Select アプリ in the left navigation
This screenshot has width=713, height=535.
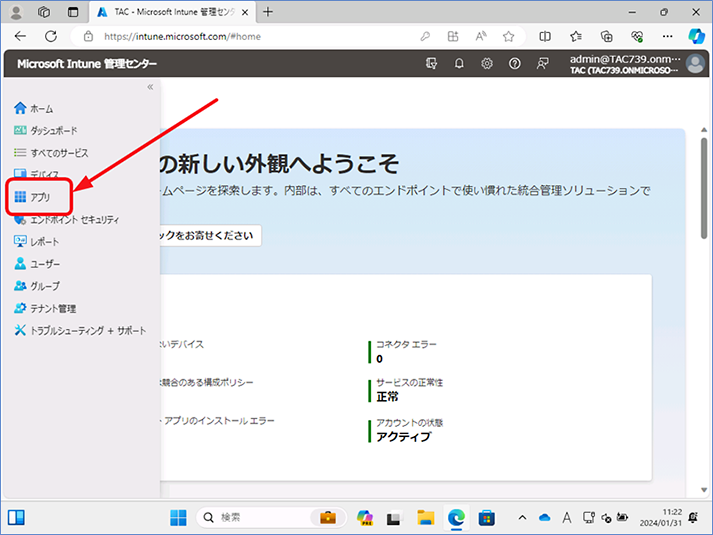[32, 197]
